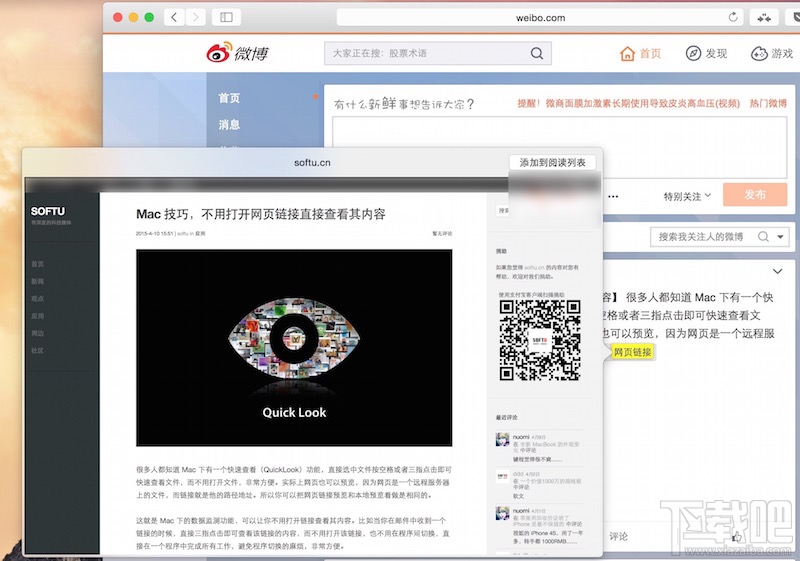Viewport: 800px width, 561px height.
Task: Select 首页 in the left sidebar
Action: (x=229, y=98)
